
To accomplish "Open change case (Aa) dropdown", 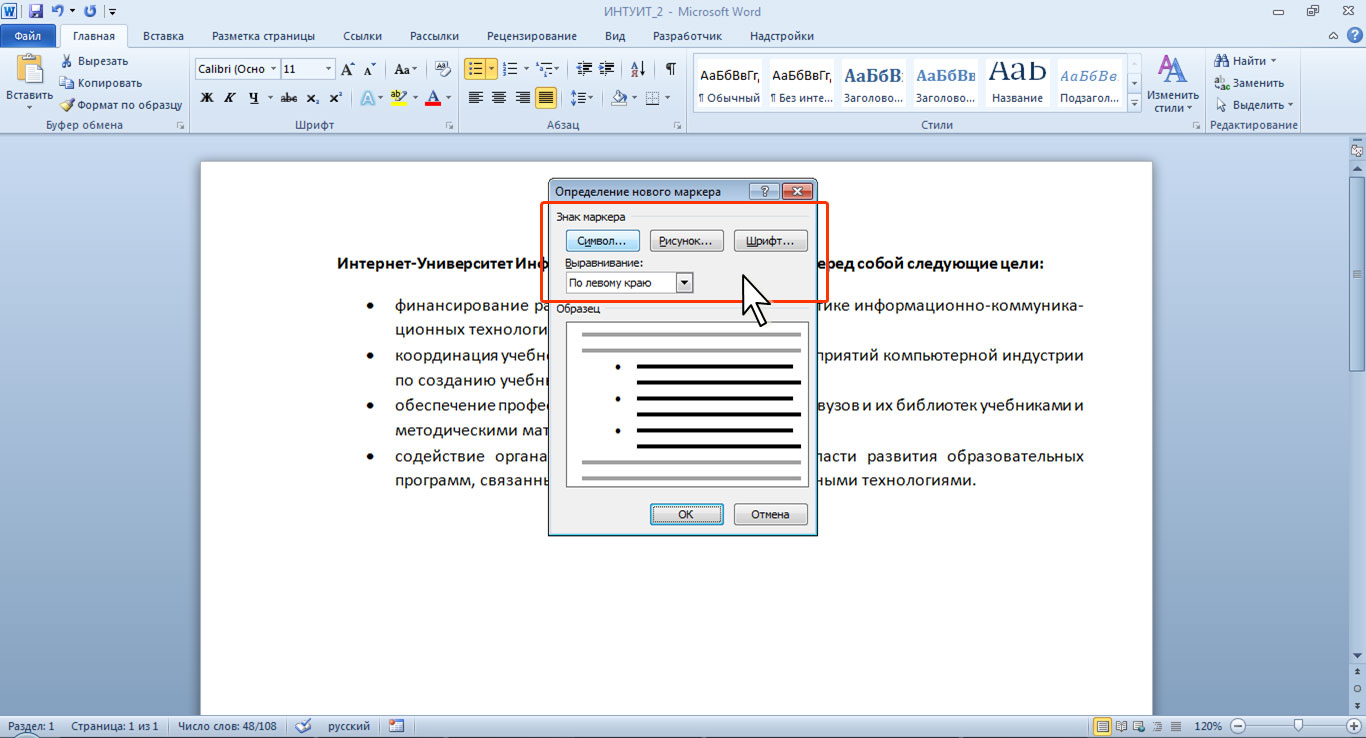I will (405, 69).
